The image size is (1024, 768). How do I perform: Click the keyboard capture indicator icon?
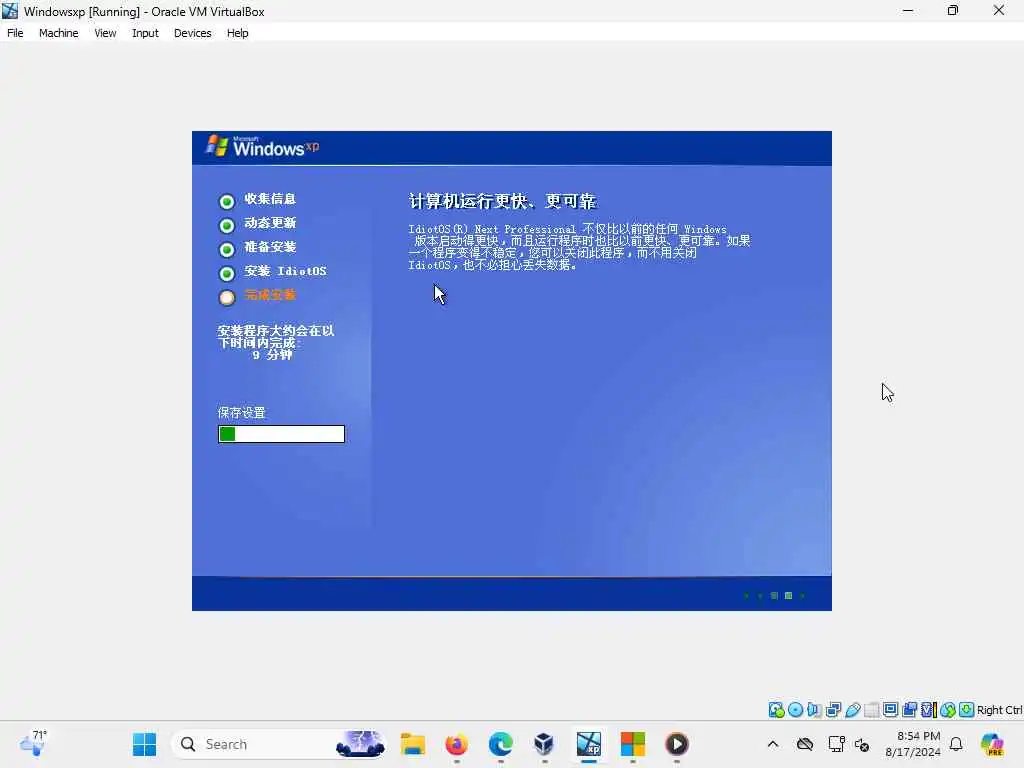[967, 710]
